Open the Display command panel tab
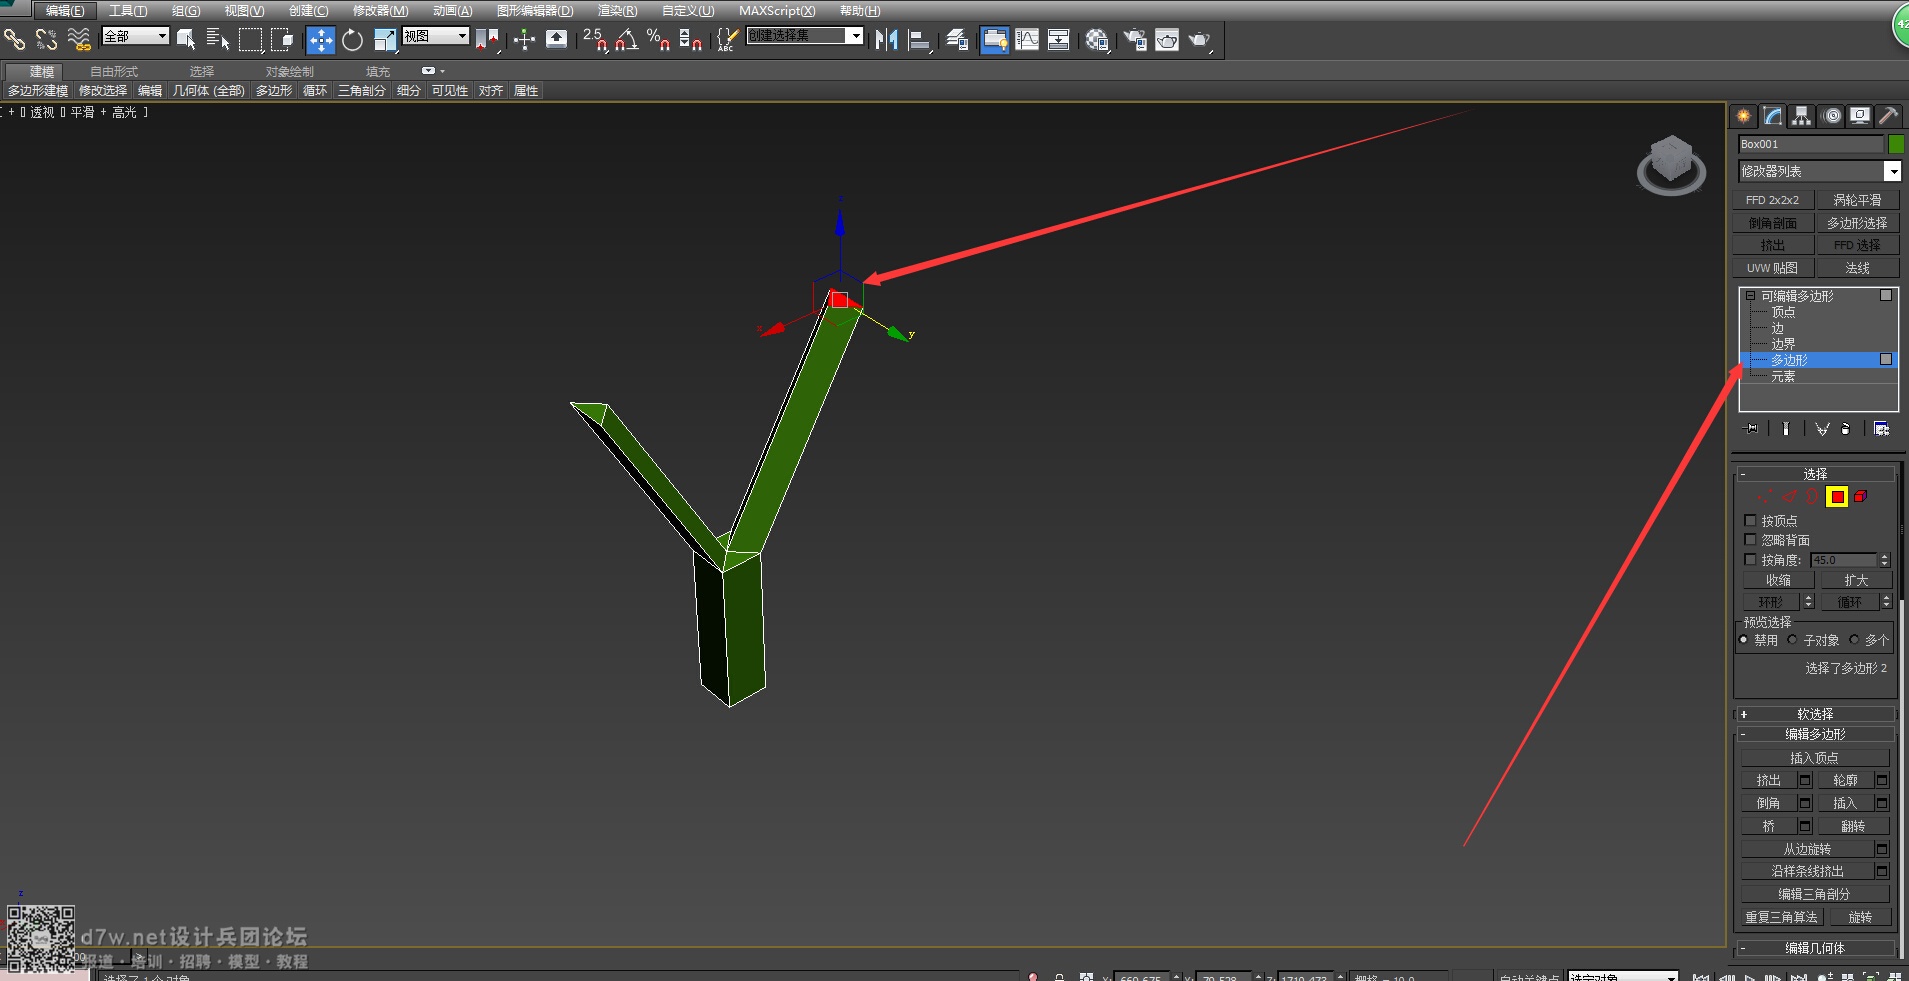 (1860, 116)
